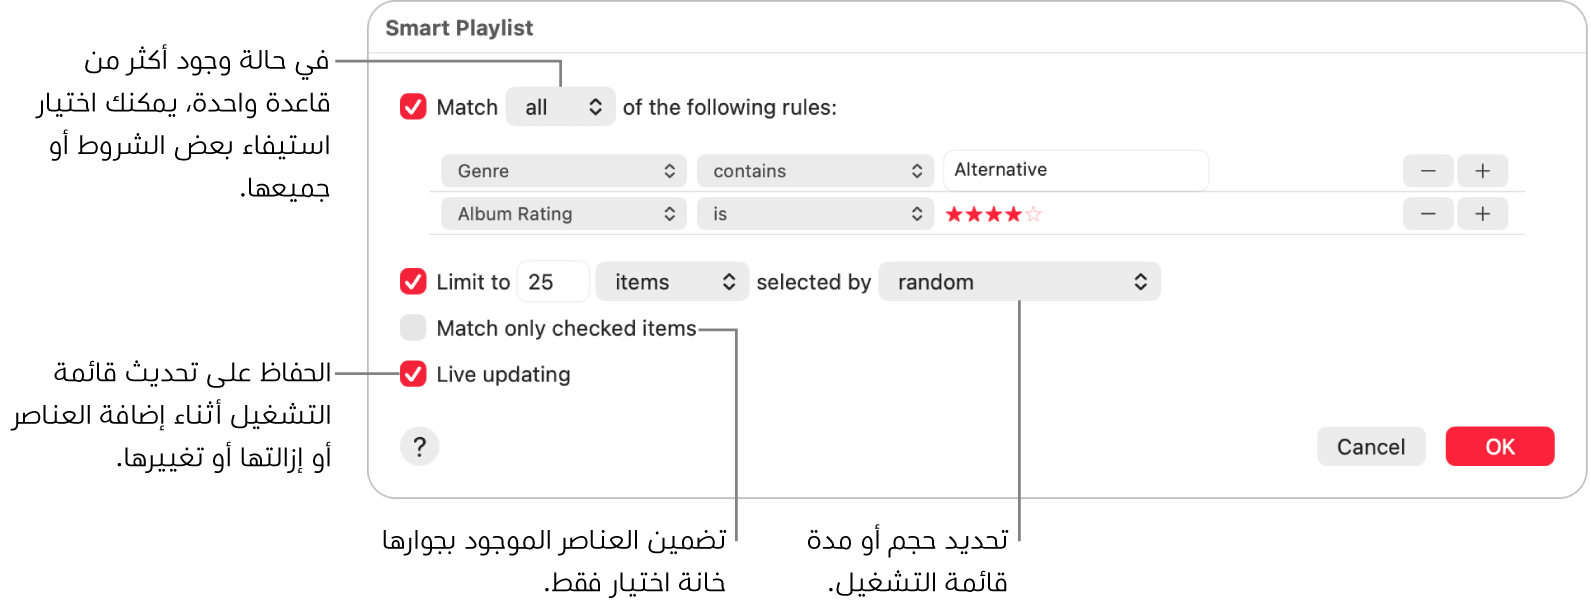Open the Genre field dropdown
Viewport: 1591px width, 606px height.
[x=564, y=171]
